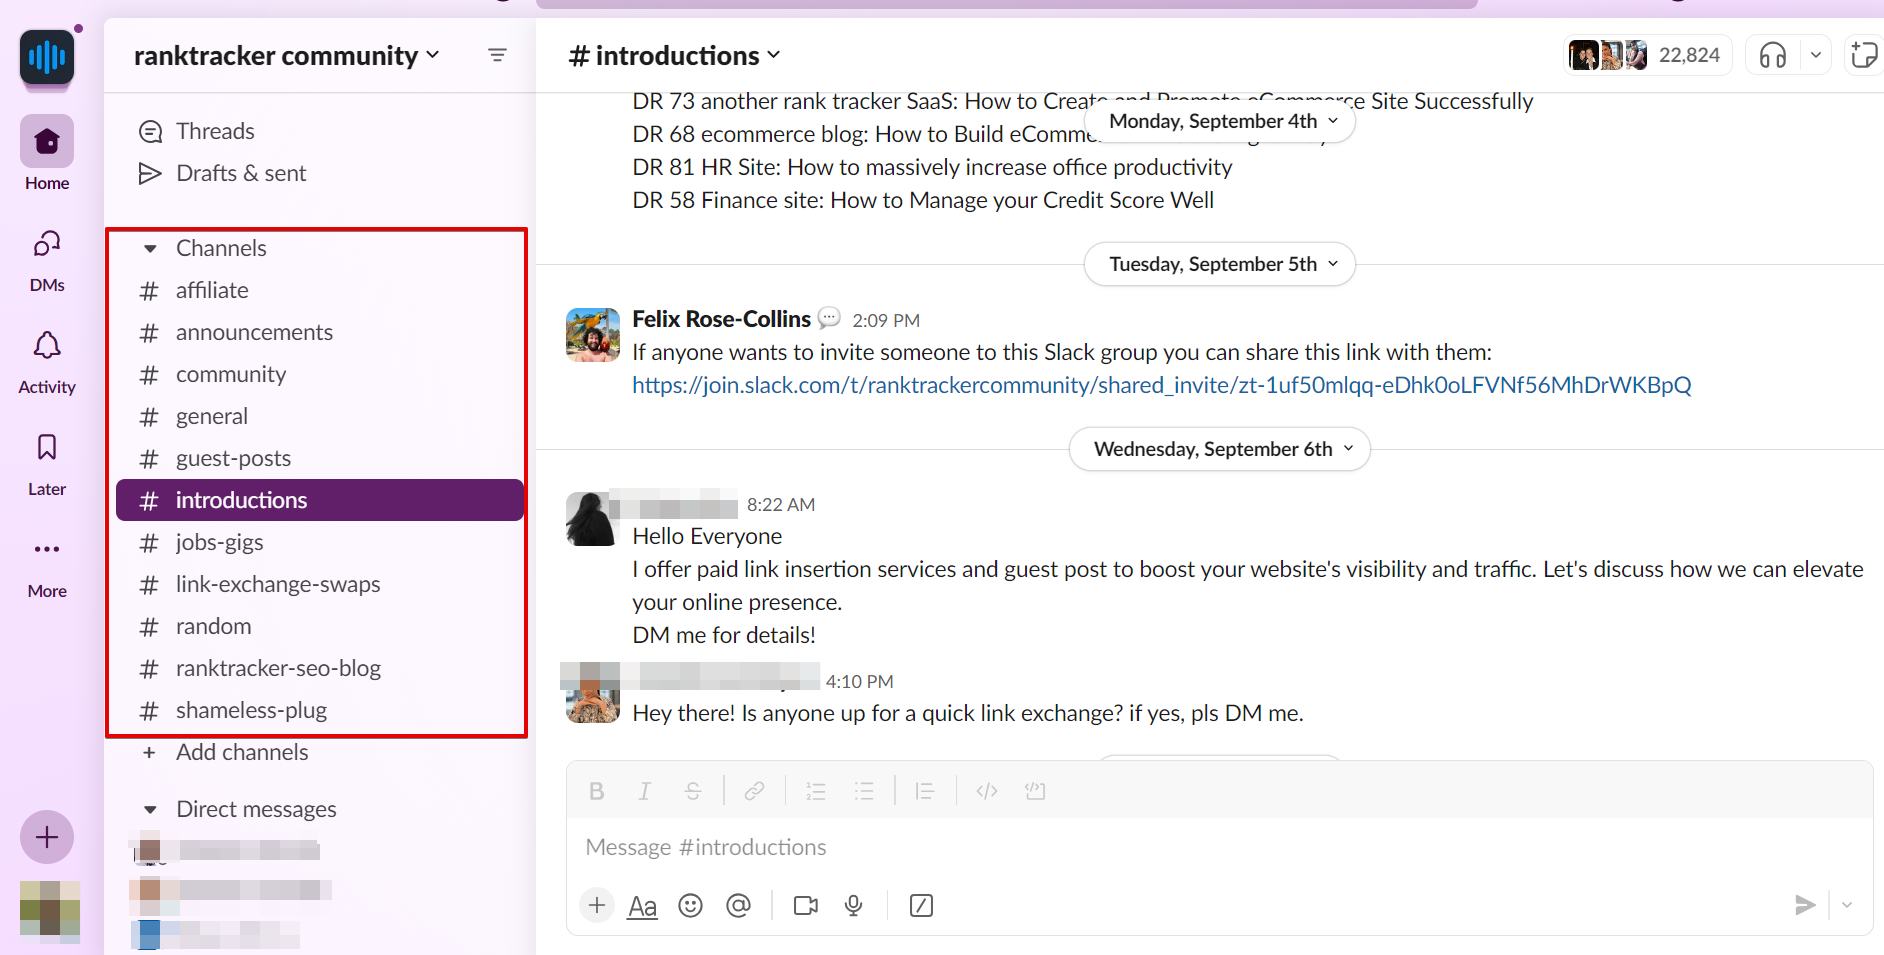This screenshot has height=955, width=1884.
Task: Select the introductions channel
Action: coord(320,500)
